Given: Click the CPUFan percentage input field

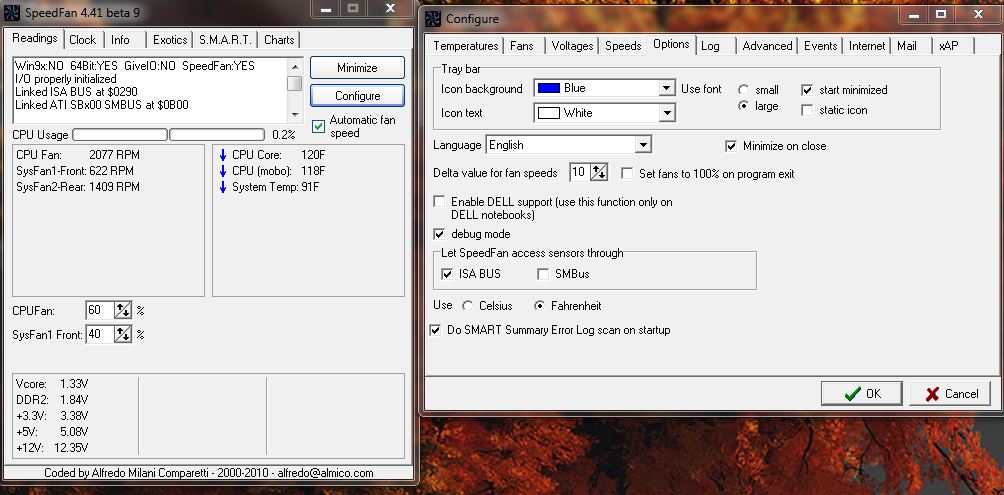Looking at the screenshot, I should tap(100, 311).
